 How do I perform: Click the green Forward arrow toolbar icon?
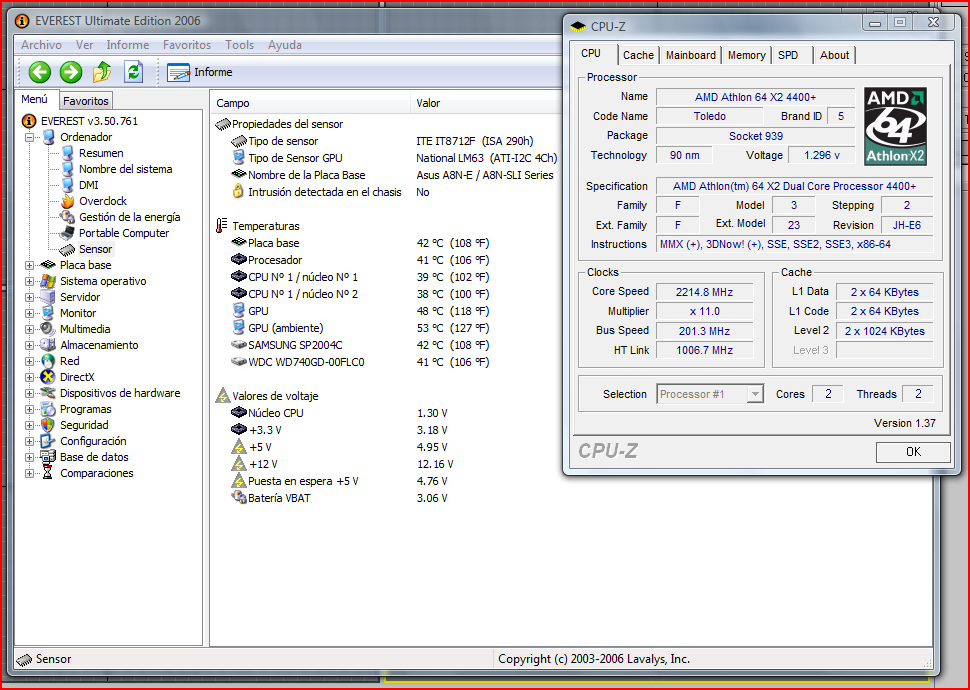(x=71, y=72)
